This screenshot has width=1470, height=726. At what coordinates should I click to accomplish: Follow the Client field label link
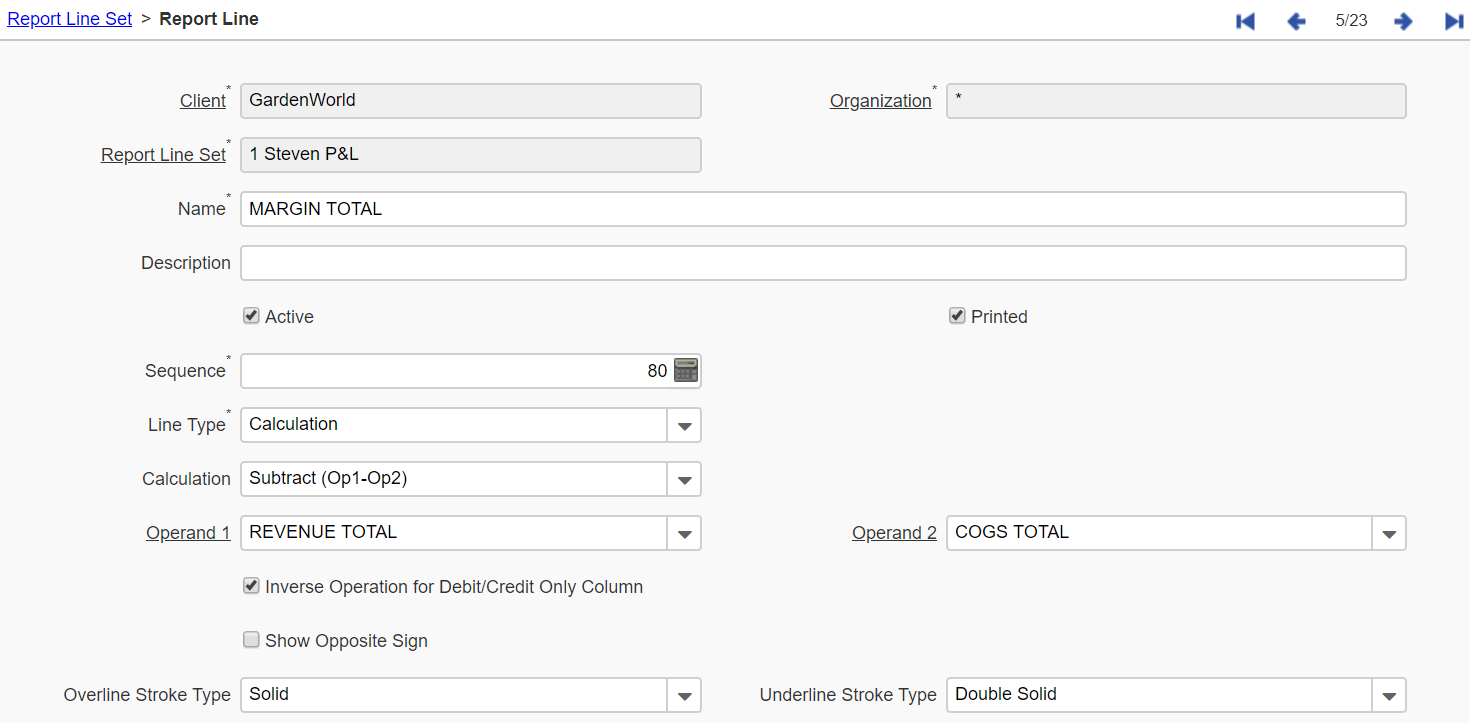tap(202, 100)
